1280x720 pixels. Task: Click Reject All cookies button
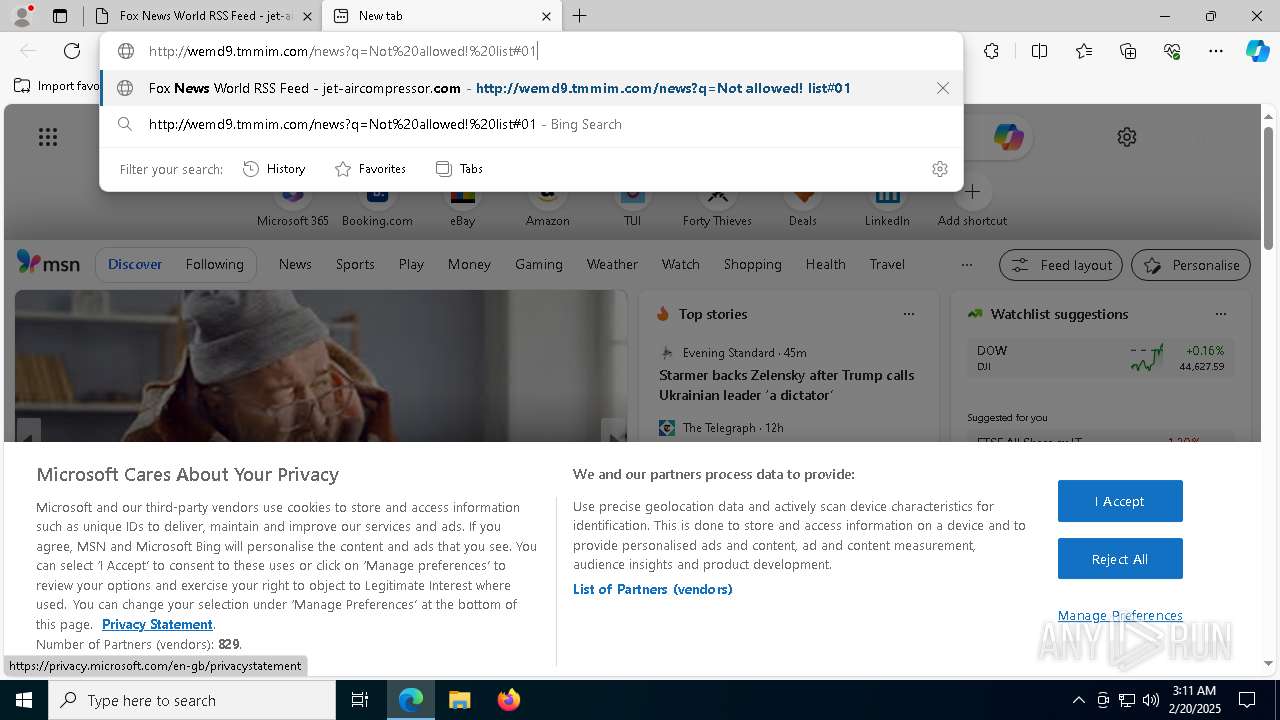[1120, 559]
